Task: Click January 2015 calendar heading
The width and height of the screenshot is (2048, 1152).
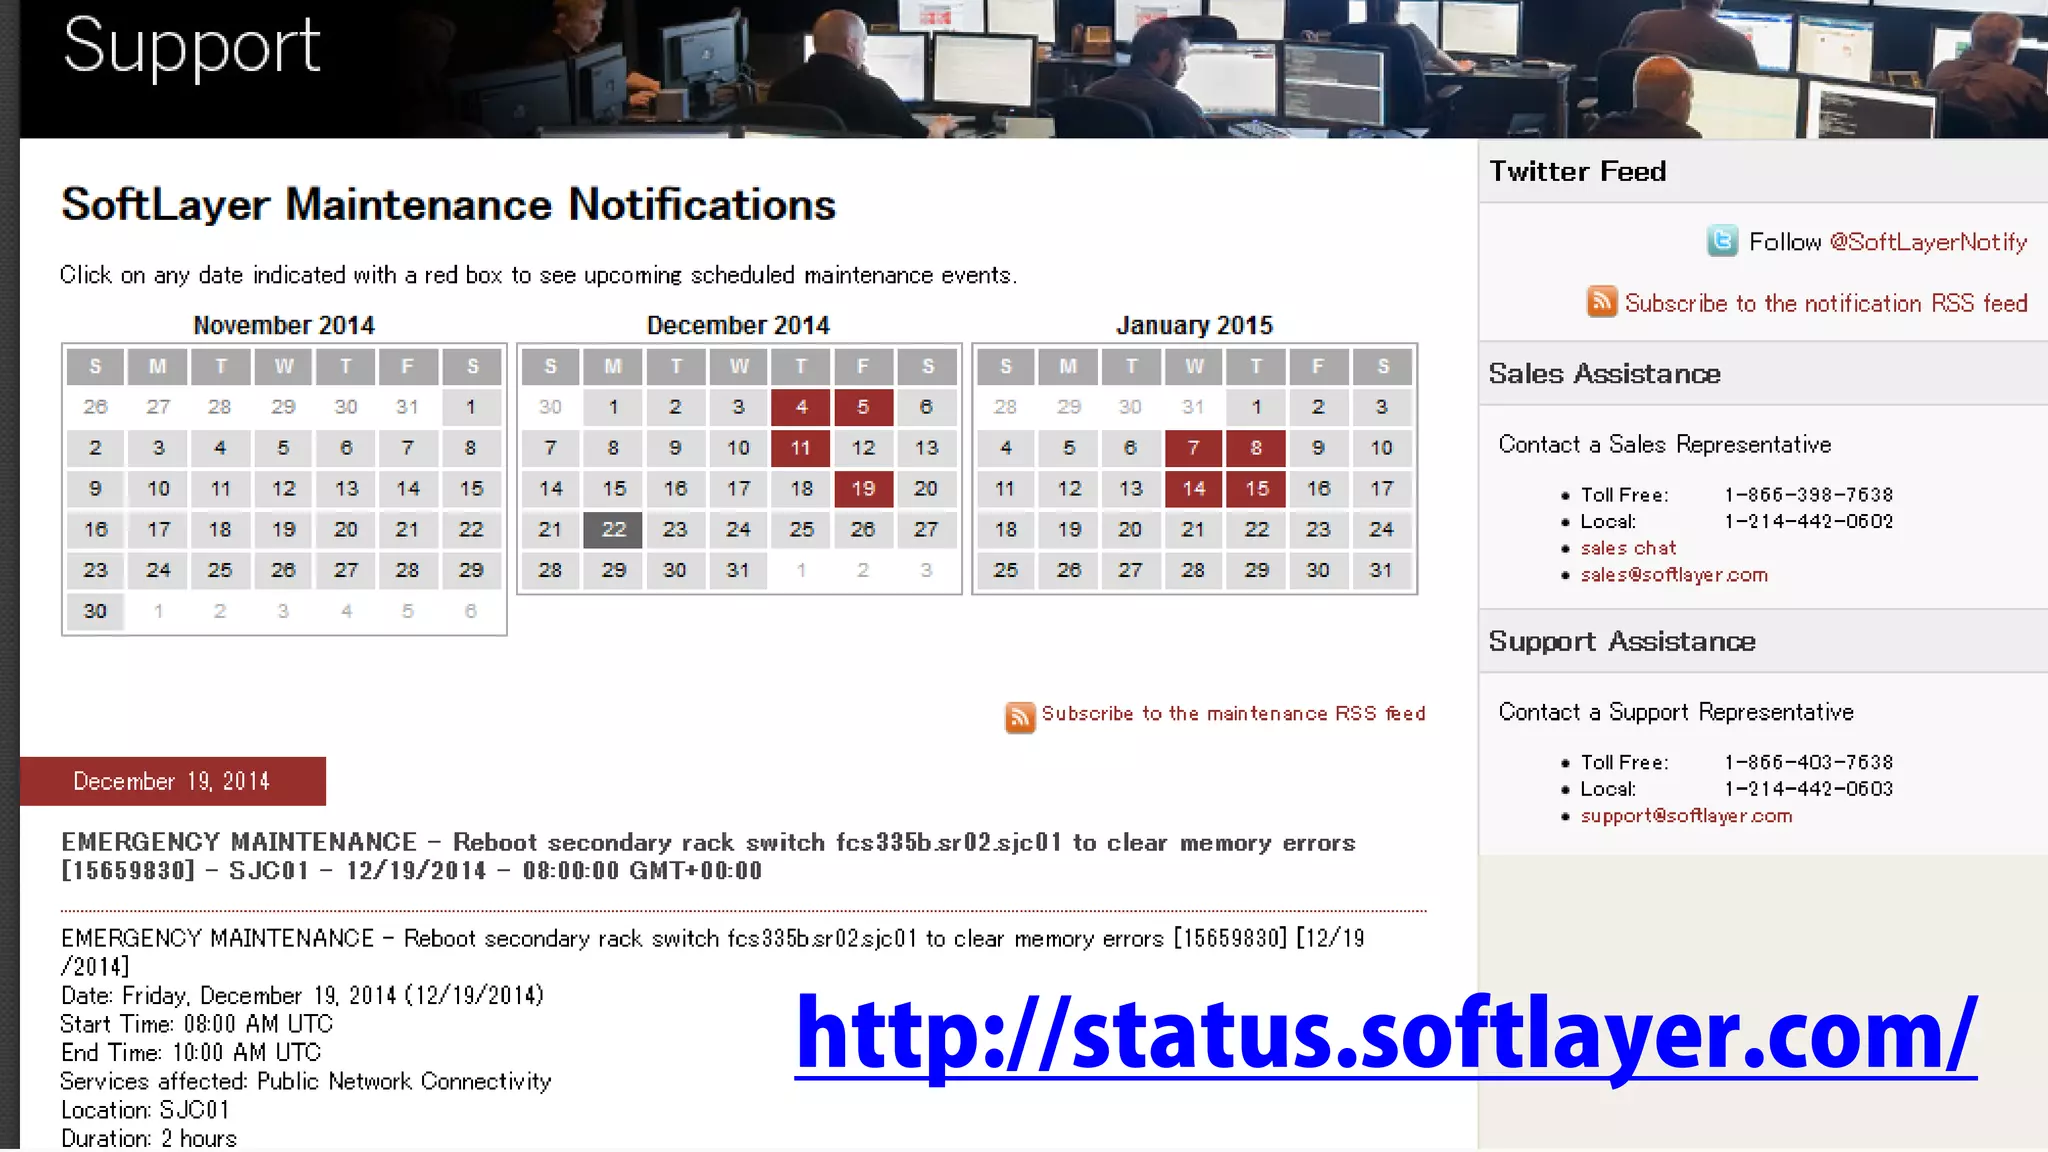Action: click(1194, 325)
